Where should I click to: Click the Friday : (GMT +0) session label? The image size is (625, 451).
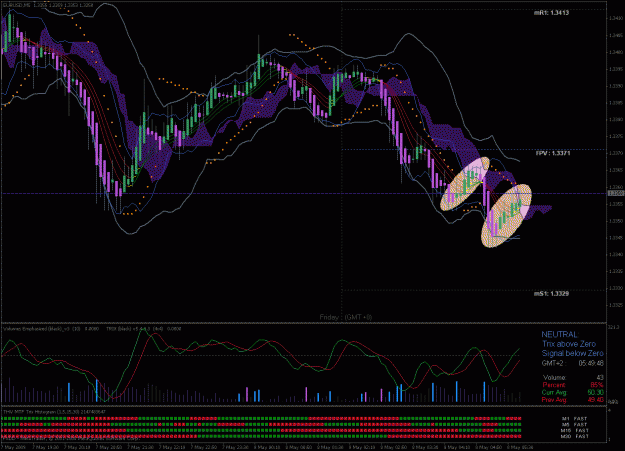[346, 317]
